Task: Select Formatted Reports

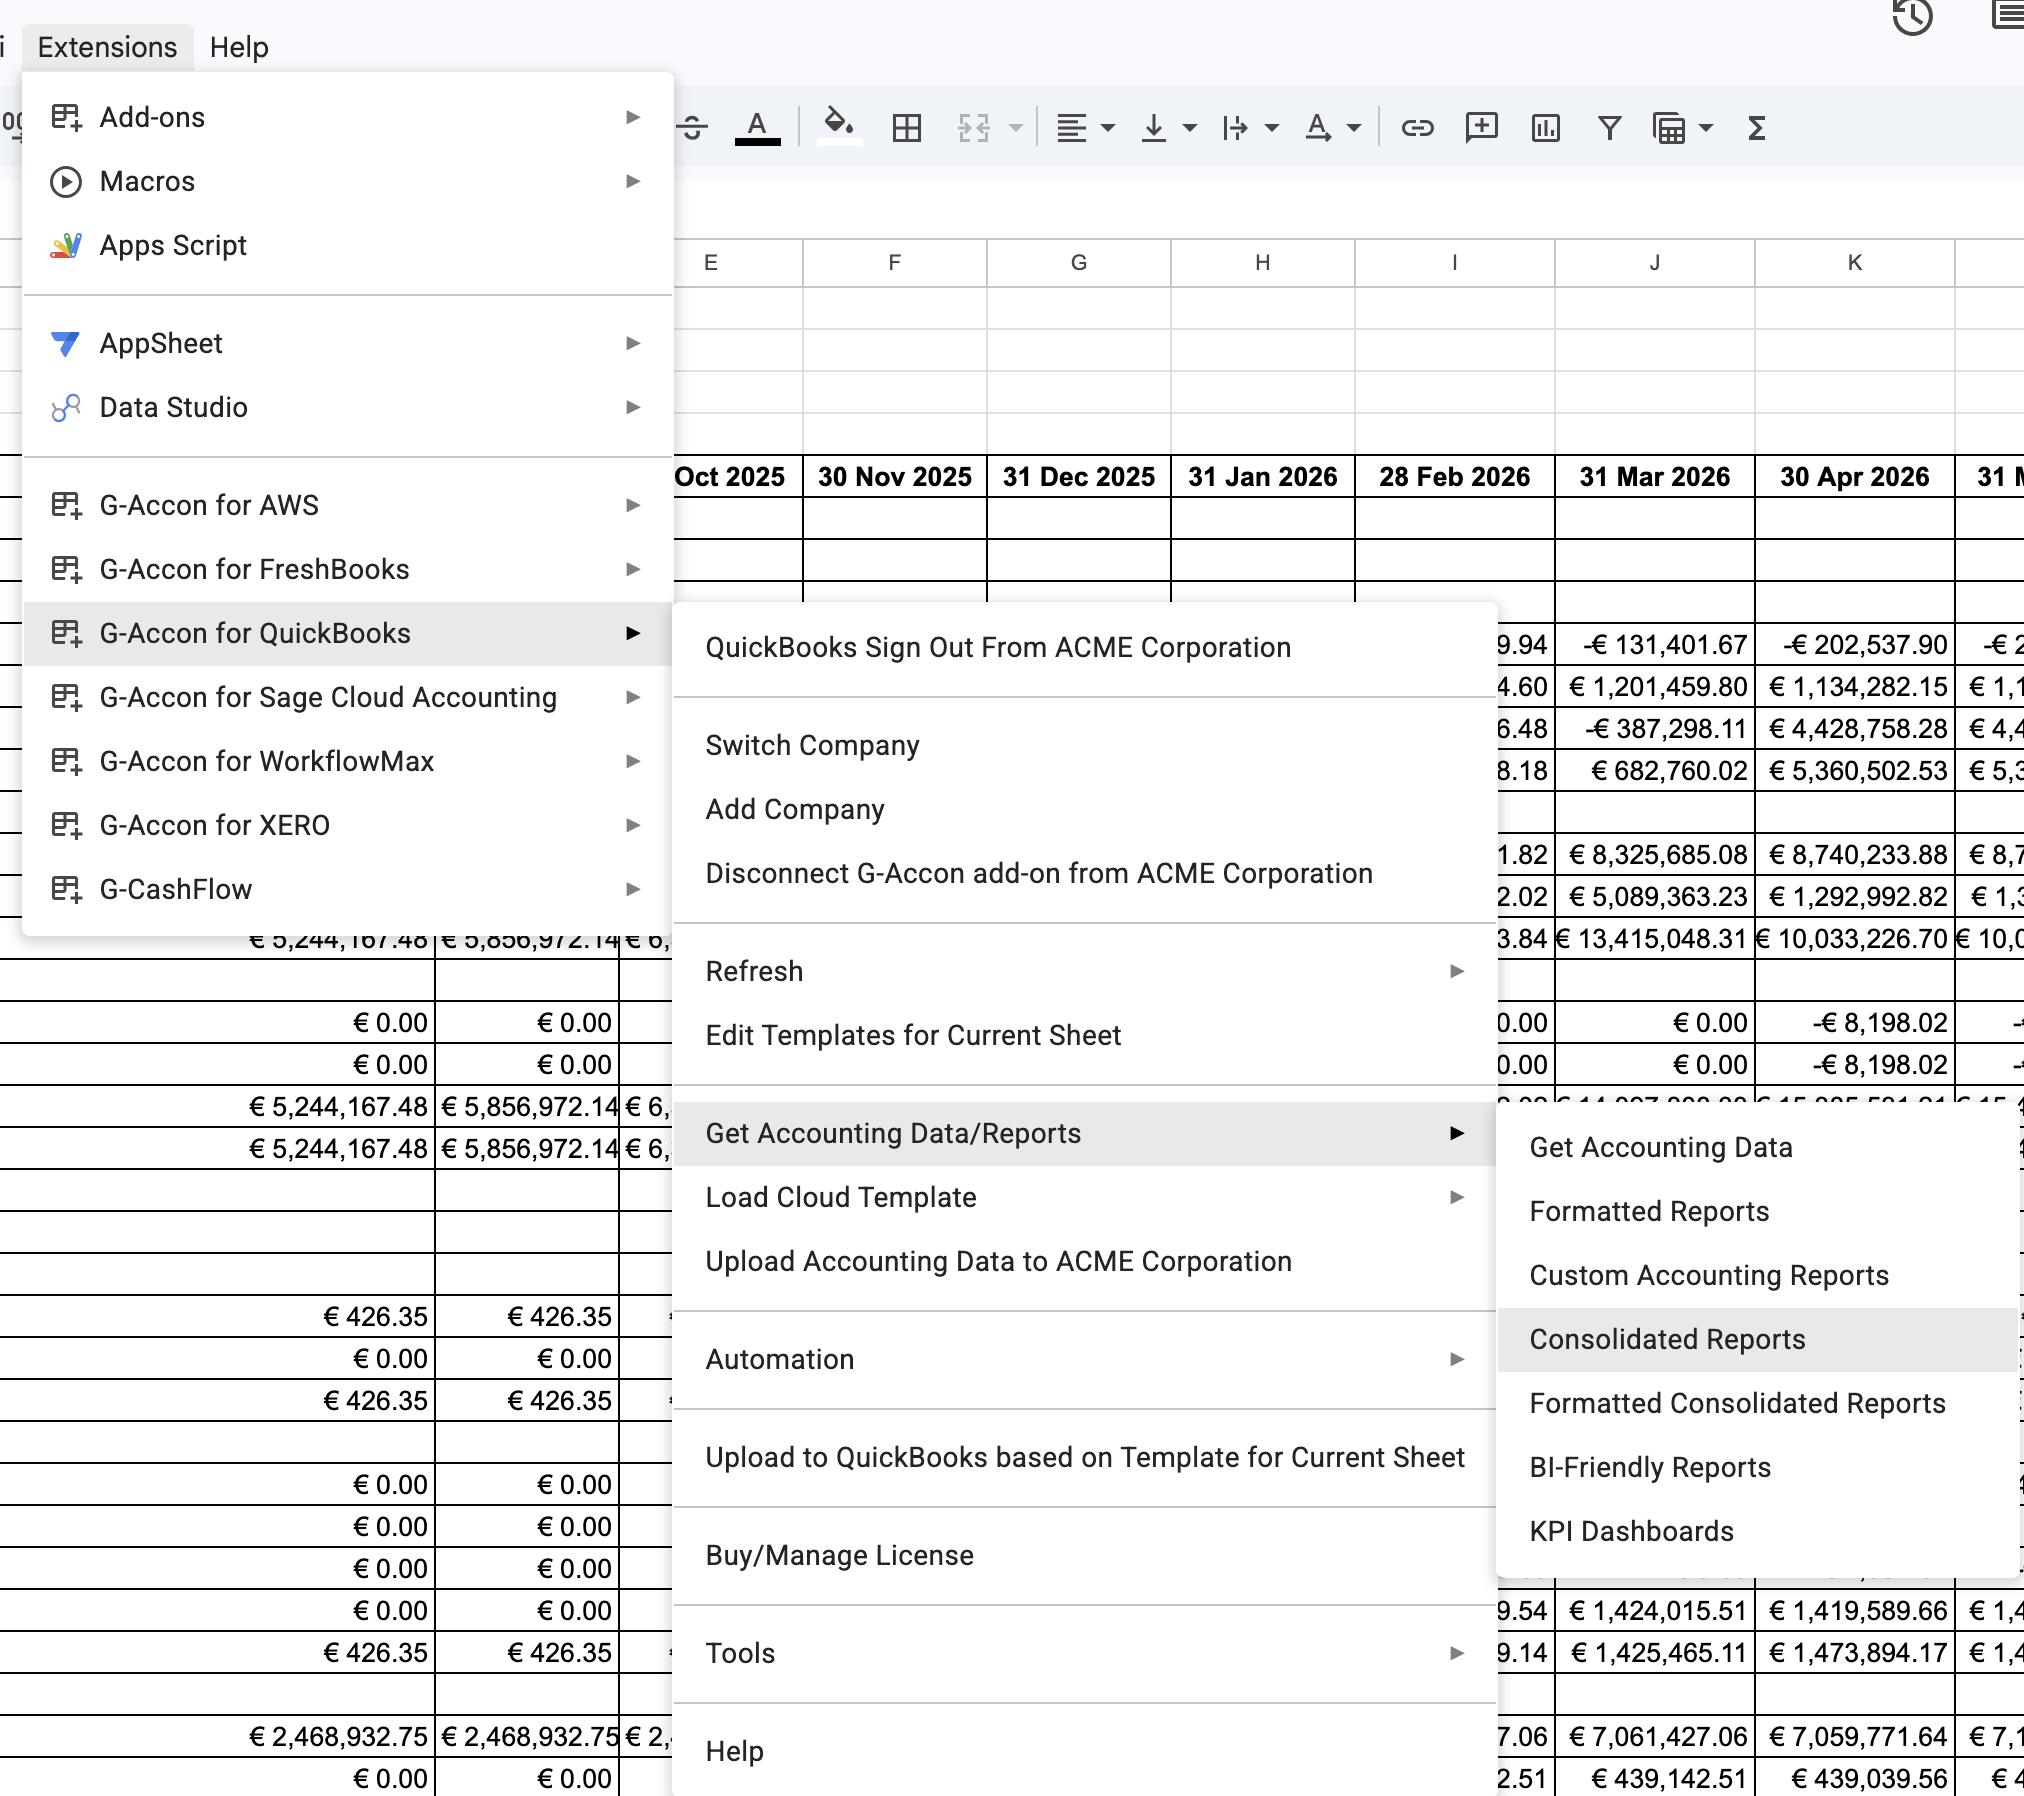Action: tap(1757, 1211)
